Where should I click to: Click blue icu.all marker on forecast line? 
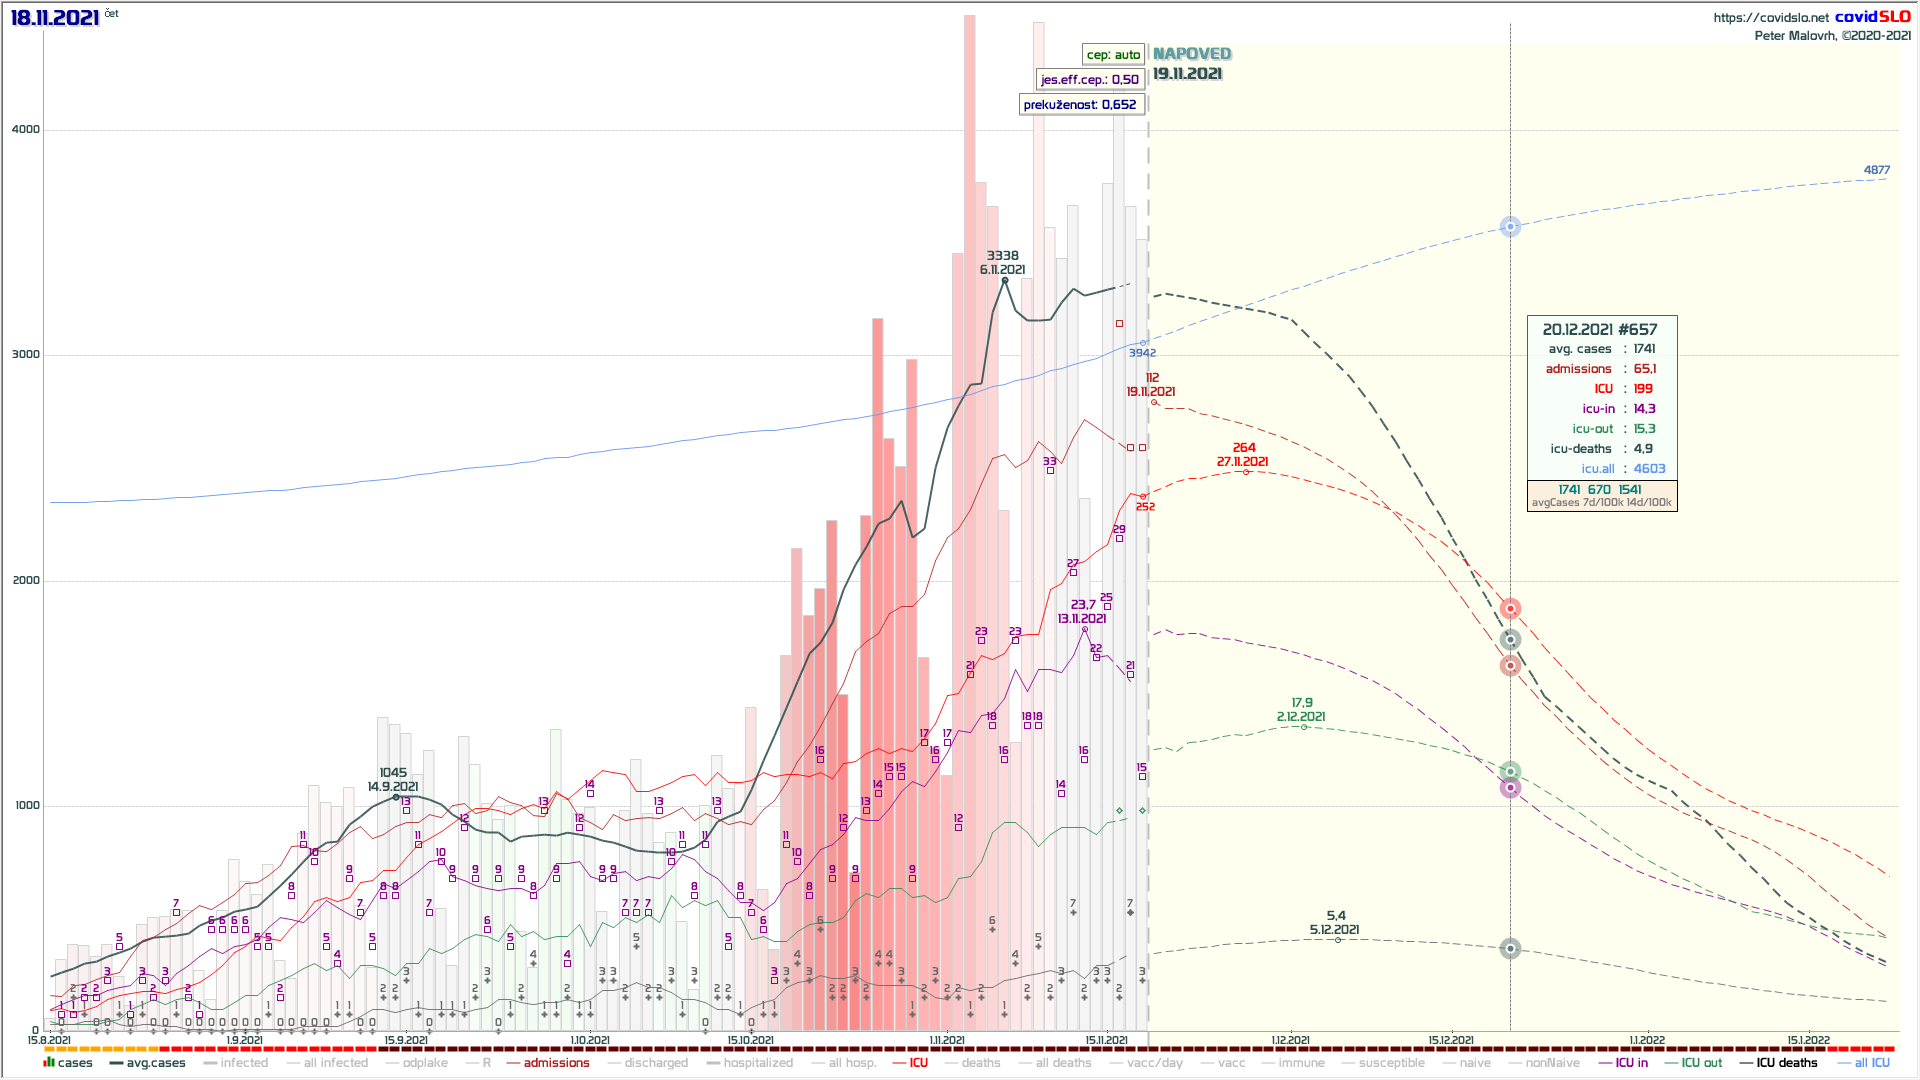point(1510,227)
